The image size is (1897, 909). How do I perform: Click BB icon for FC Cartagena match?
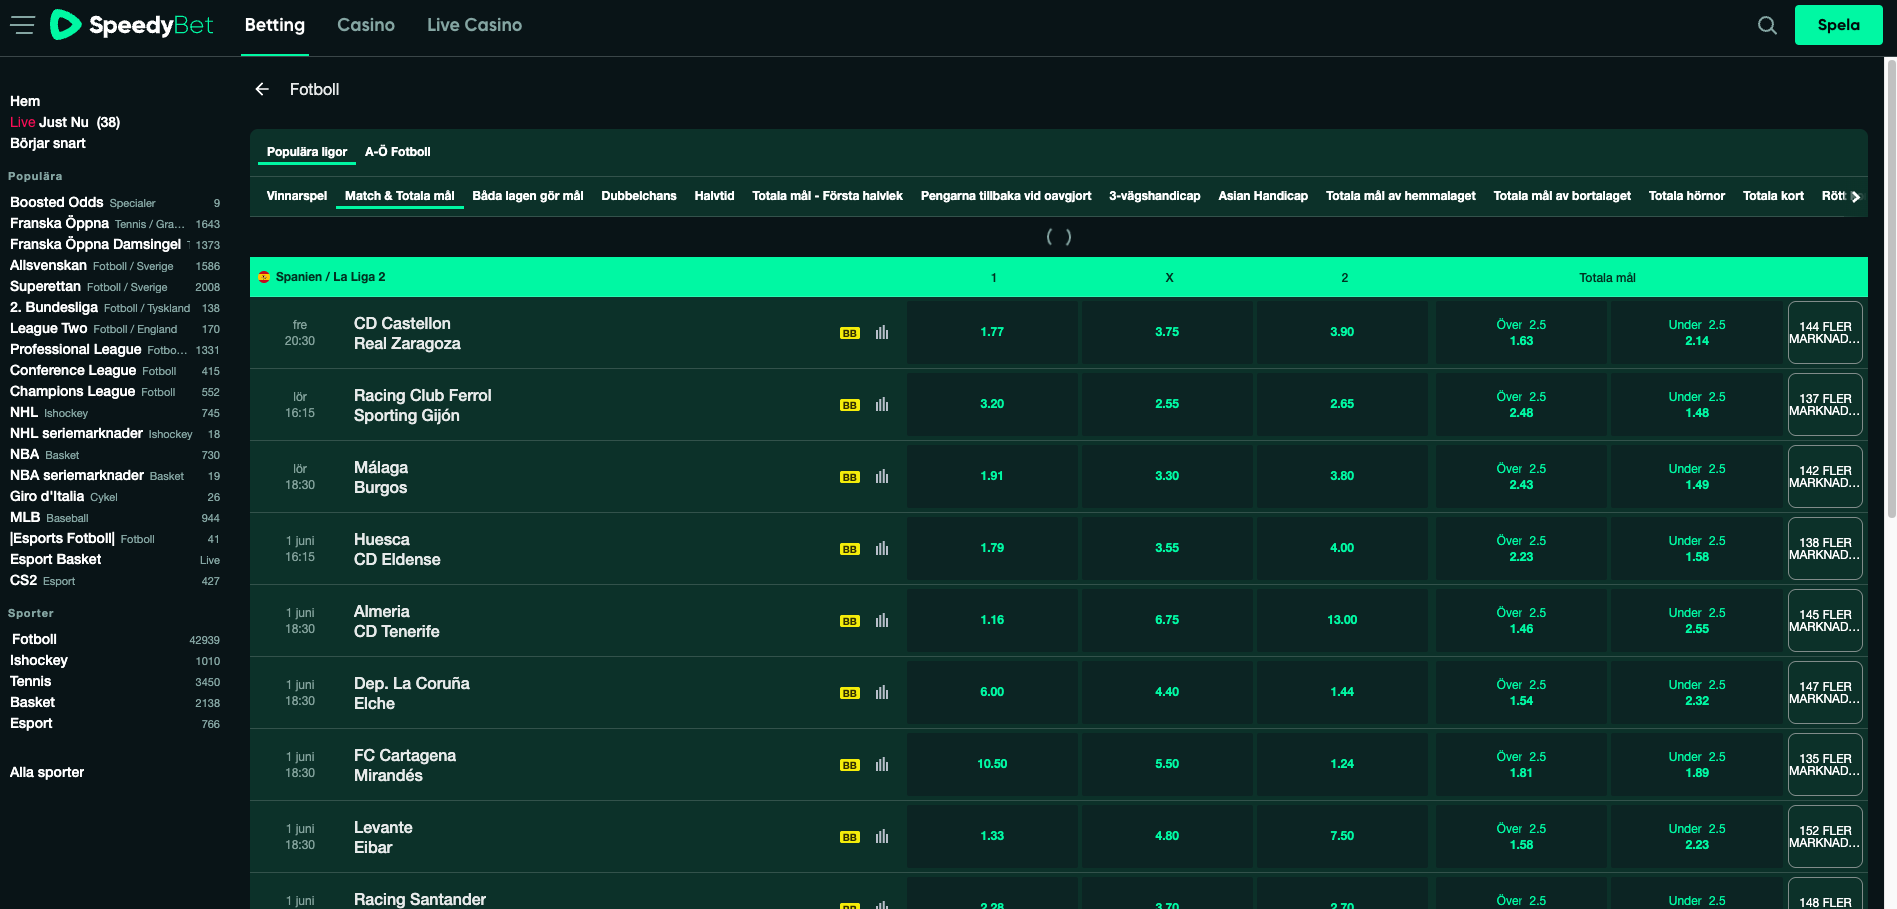849,765
